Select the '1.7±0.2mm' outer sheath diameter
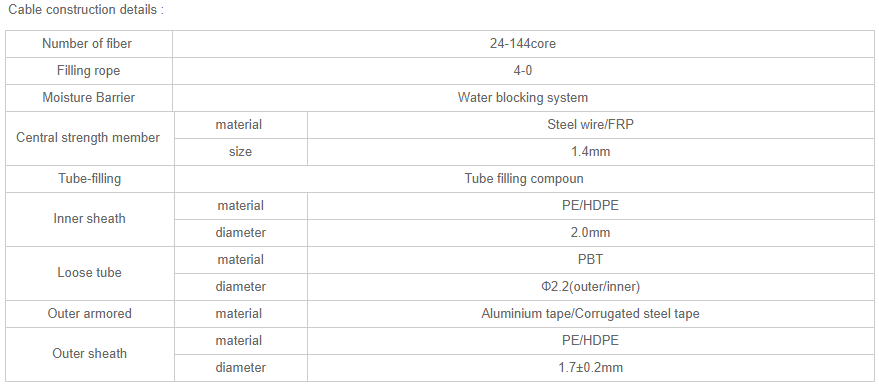This screenshot has height=386, width=879. 590,368
